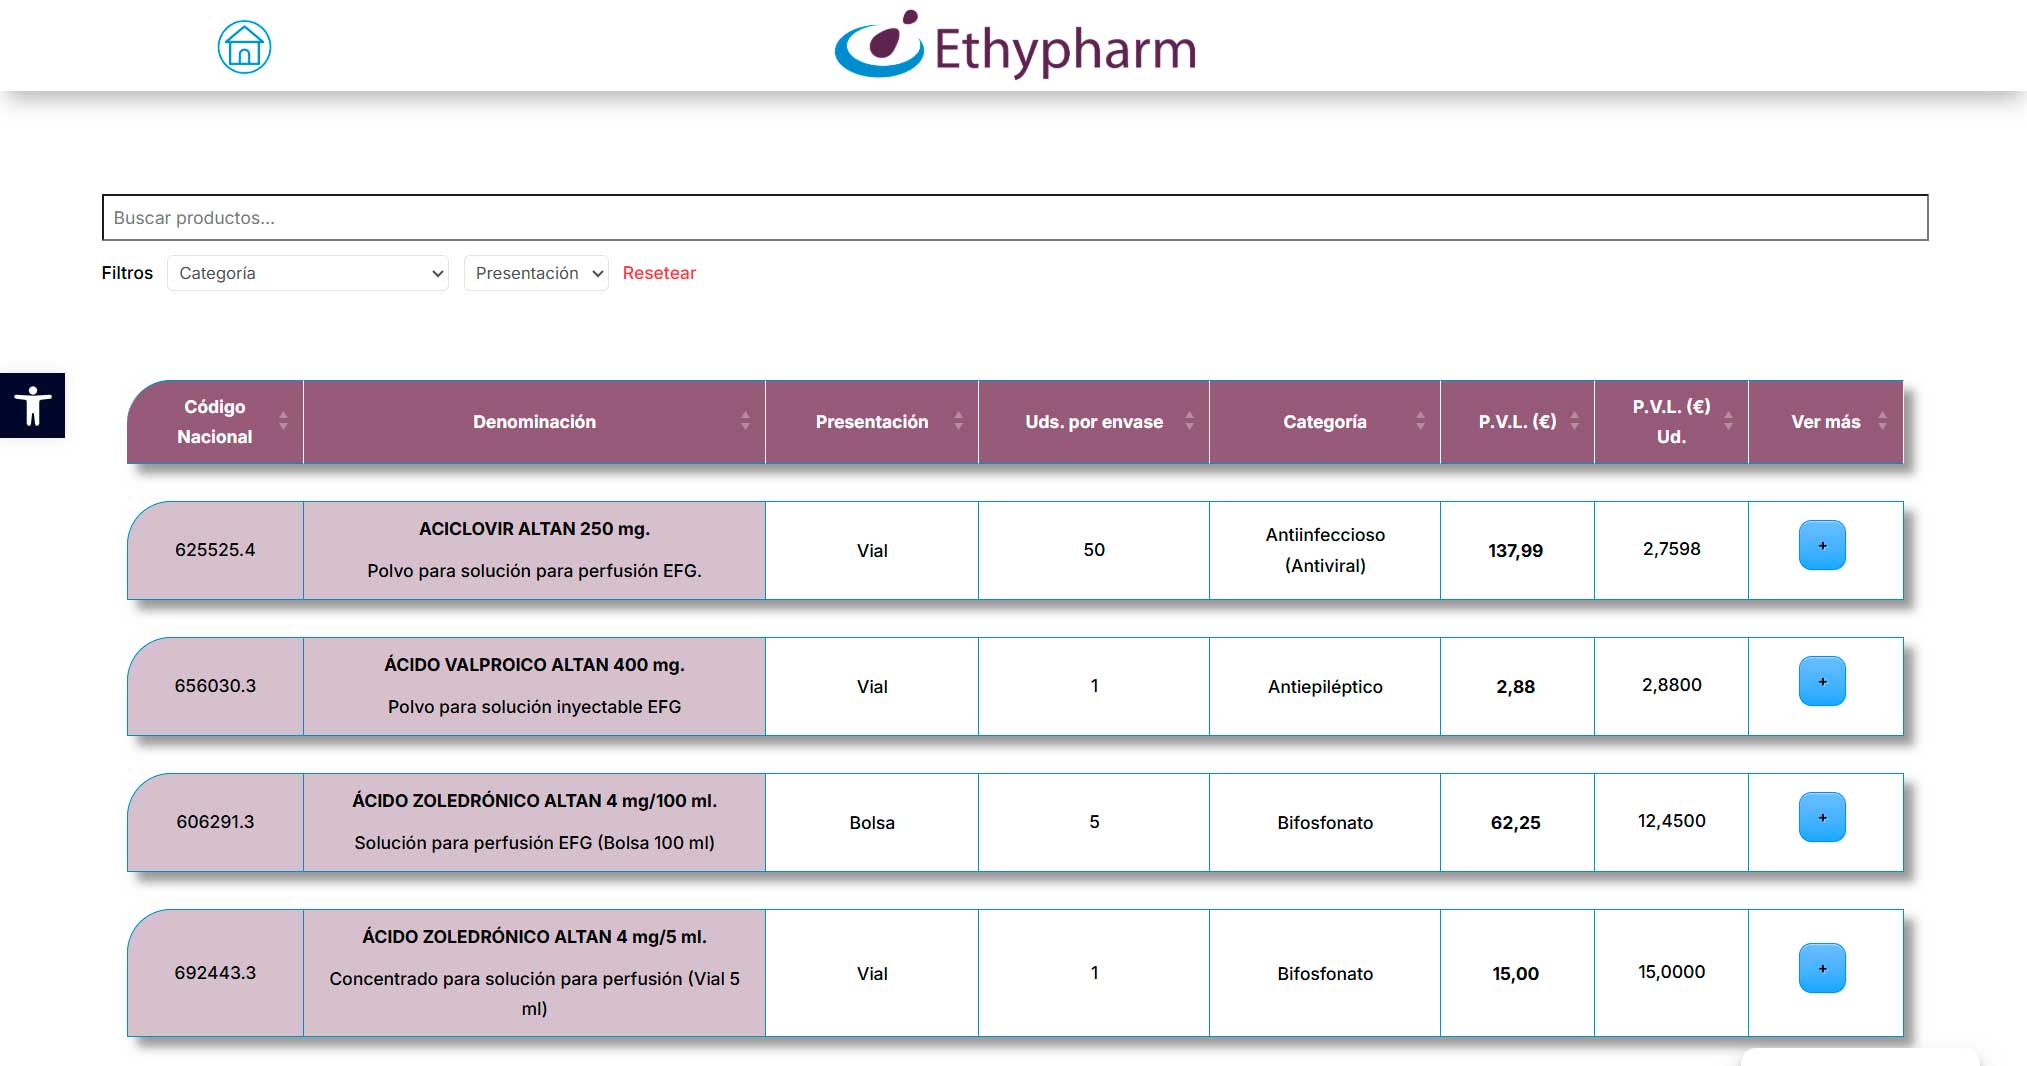Image resolution: width=2027 pixels, height=1066 pixels.
Task: Click the Resetear filters link
Action: coord(659,273)
